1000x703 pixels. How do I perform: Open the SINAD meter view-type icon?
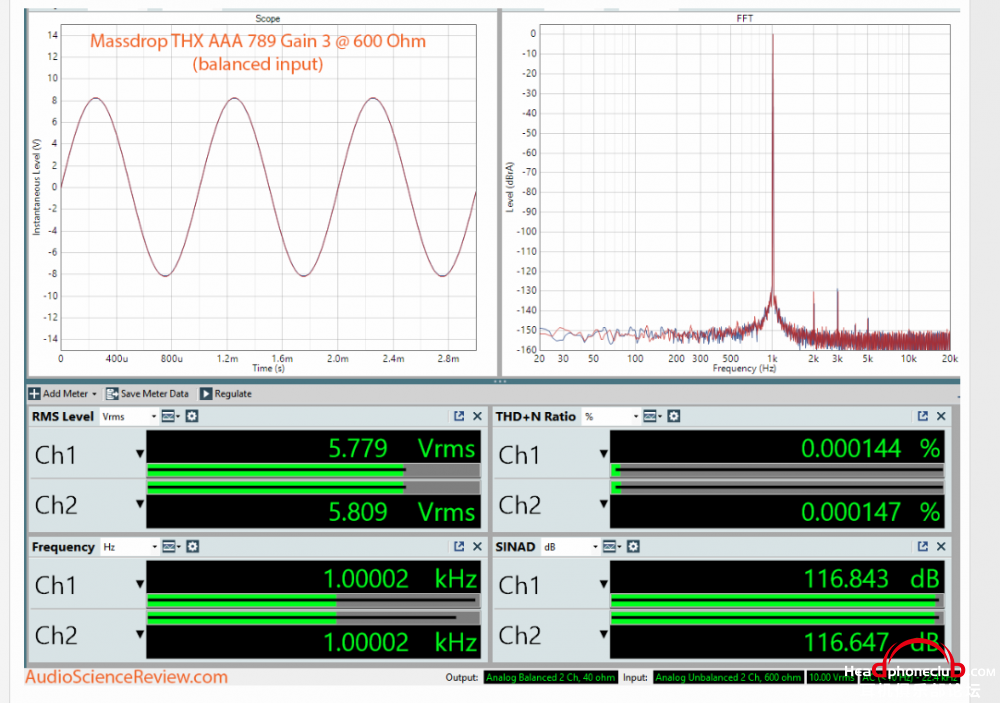pyautogui.click(x=612, y=547)
